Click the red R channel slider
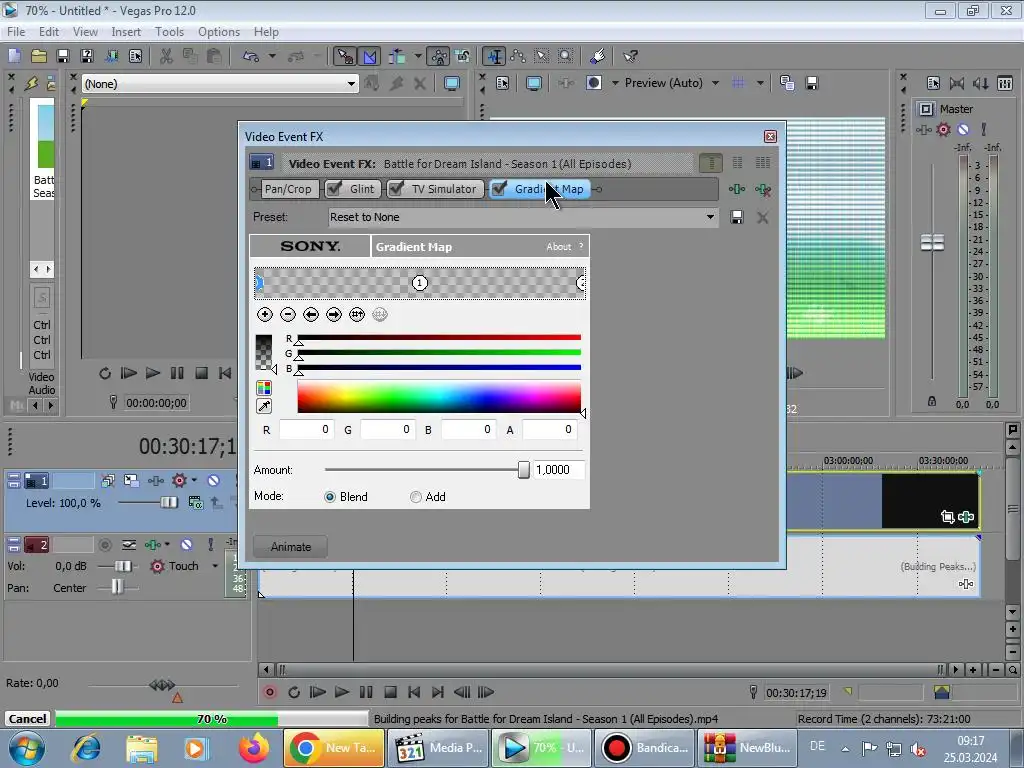This screenshot has height=768, width=1024. pos(439,338)
